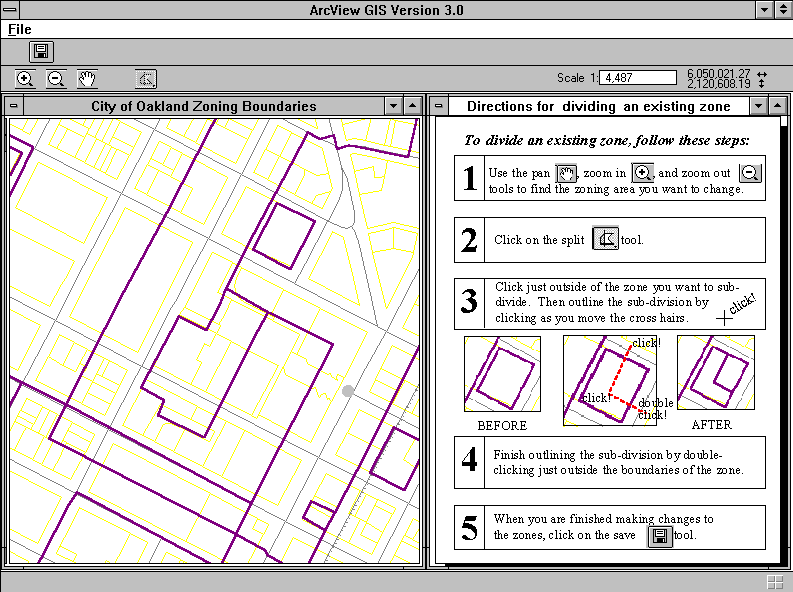
Task: Click the coordinates readout 6,050,021.27
Action: click(719, 74)
